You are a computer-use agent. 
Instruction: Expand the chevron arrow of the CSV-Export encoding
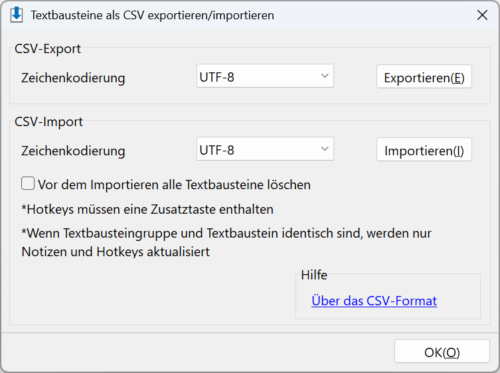[324, 76]
